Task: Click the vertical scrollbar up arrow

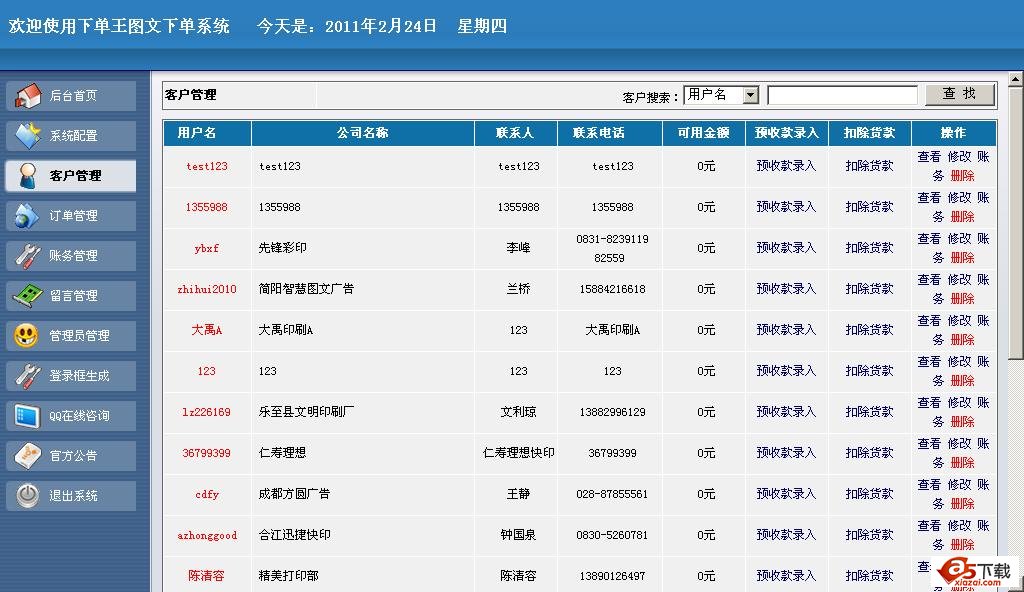Action: (1016, 79)
